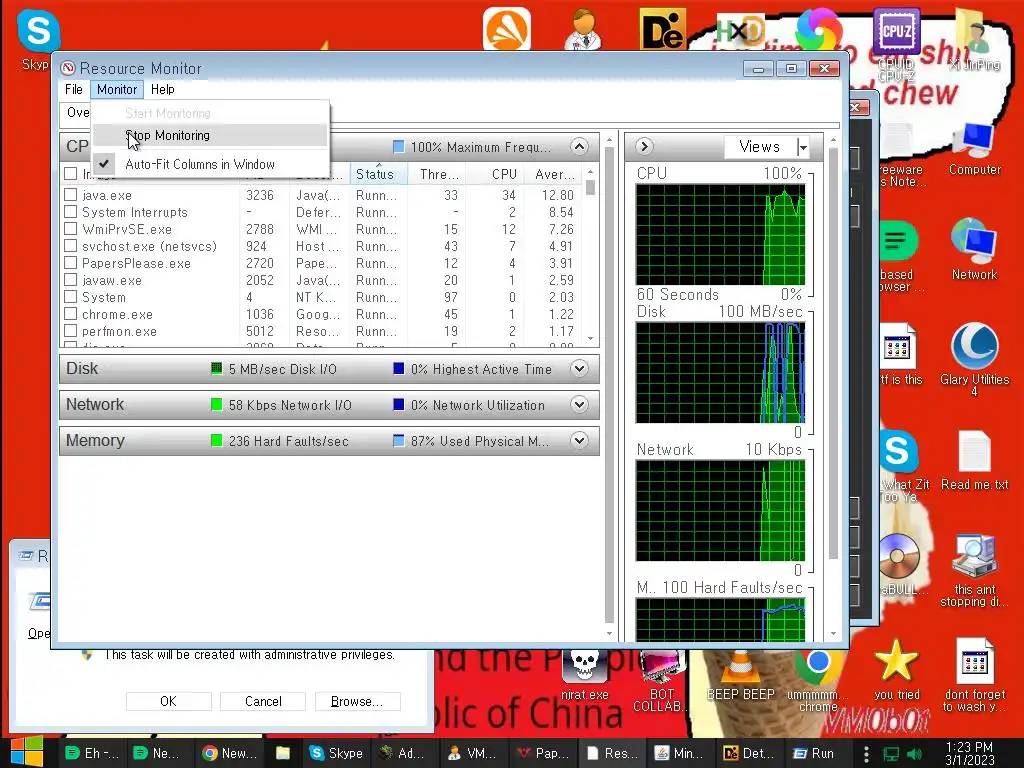Open the File Explorer taskbar icon
1024x768 pixels.
[x=283, y=753]
